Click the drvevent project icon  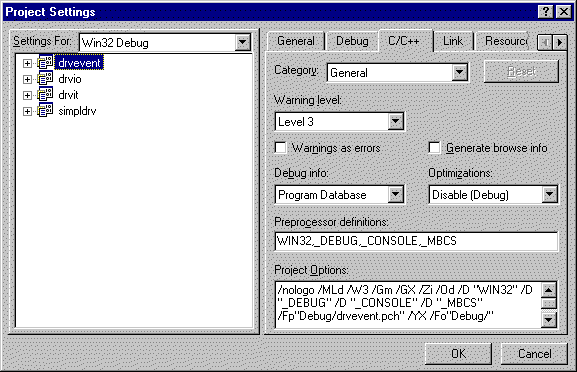click(x=45, y=63)
